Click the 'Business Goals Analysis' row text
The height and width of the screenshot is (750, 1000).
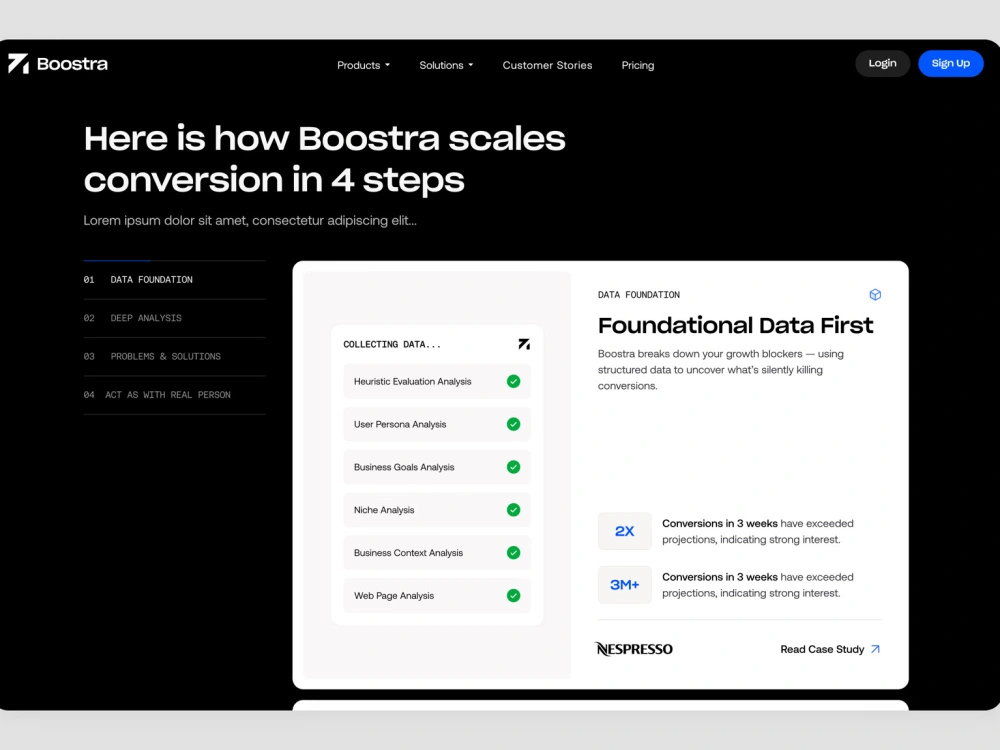tap(404, 467)
